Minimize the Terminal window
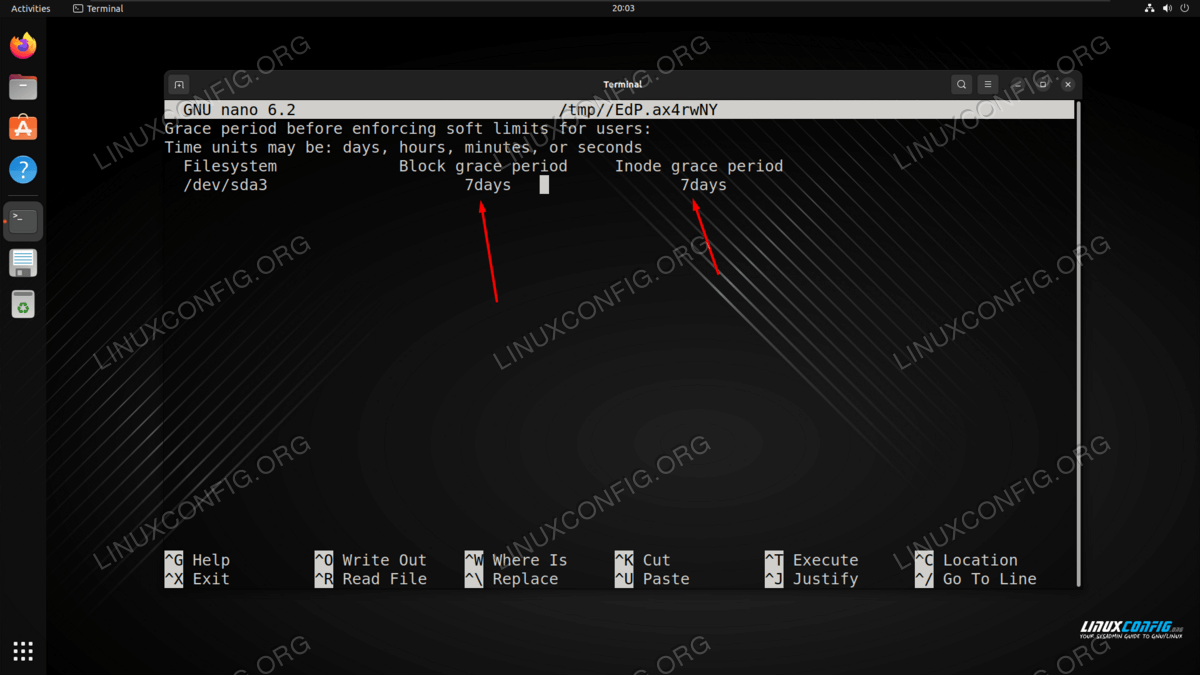This screenshot has height=675, width=1200. tap(1018, 85)
